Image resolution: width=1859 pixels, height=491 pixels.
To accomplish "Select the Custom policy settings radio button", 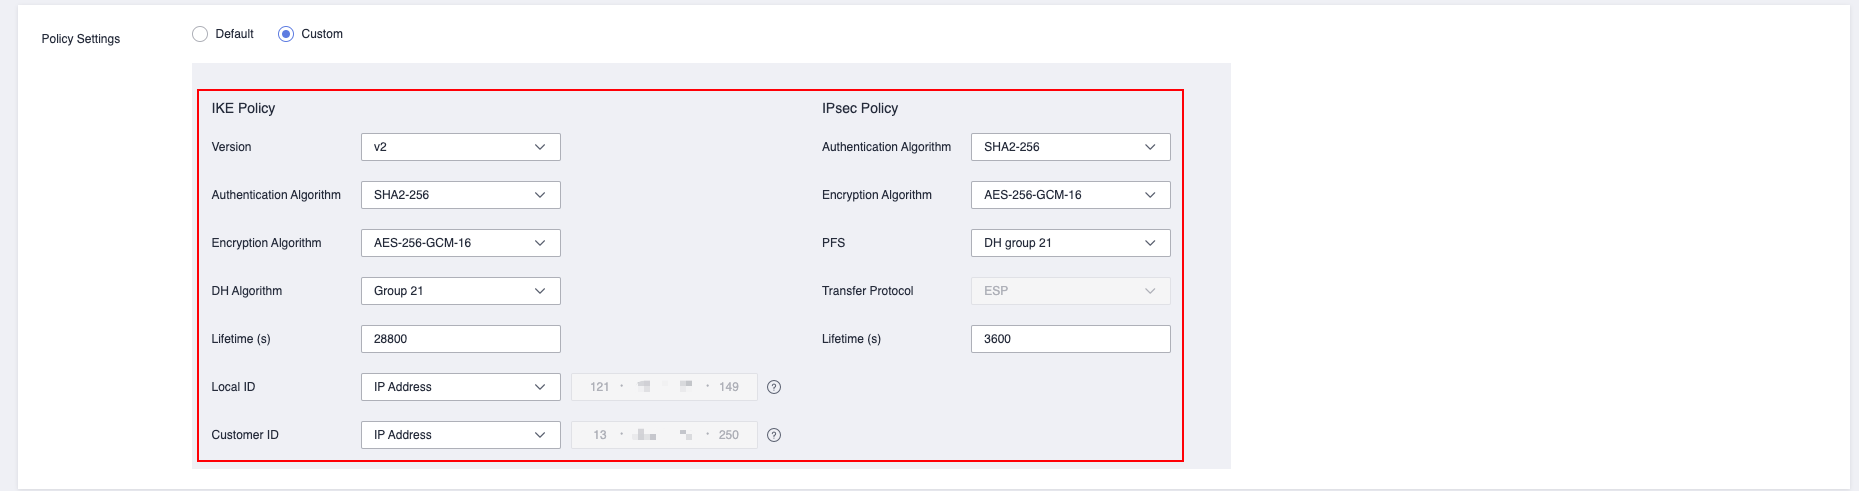I will pos(286,34).
